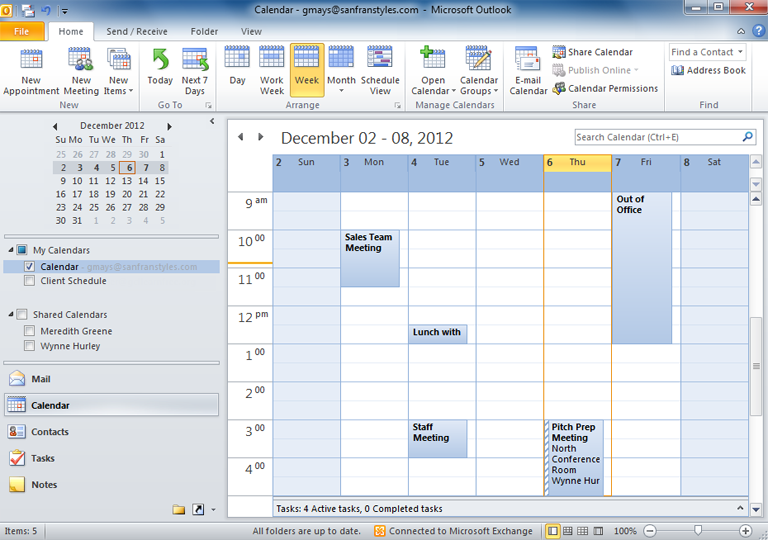Adjust the zoom slider in status bar
768x540 pixels.
[697, 530]
